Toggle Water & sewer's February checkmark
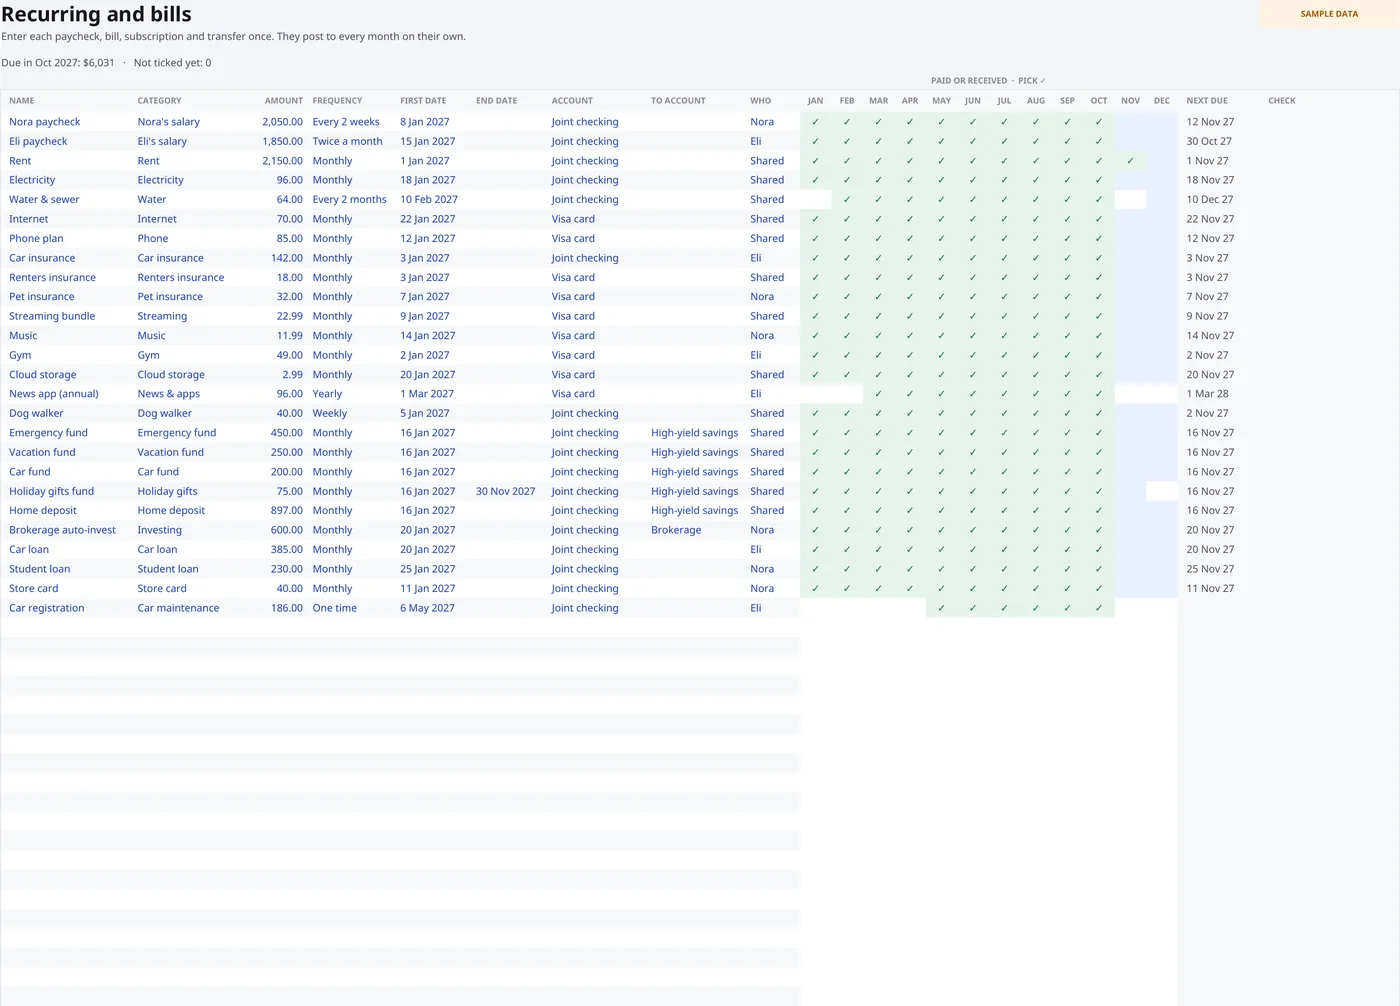The image size is (1400, 1006). pyautogui.click(x=847, y=199)
